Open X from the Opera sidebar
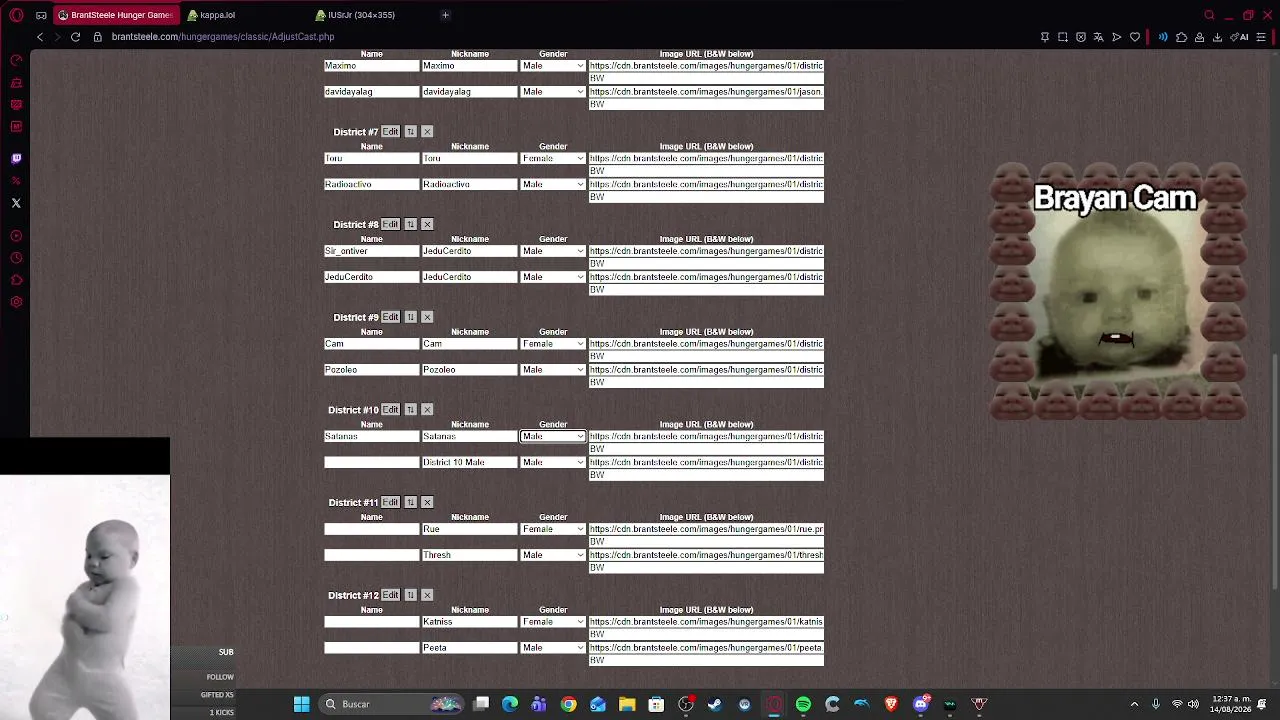This screenshot has height=720, width=1280. 16,203
